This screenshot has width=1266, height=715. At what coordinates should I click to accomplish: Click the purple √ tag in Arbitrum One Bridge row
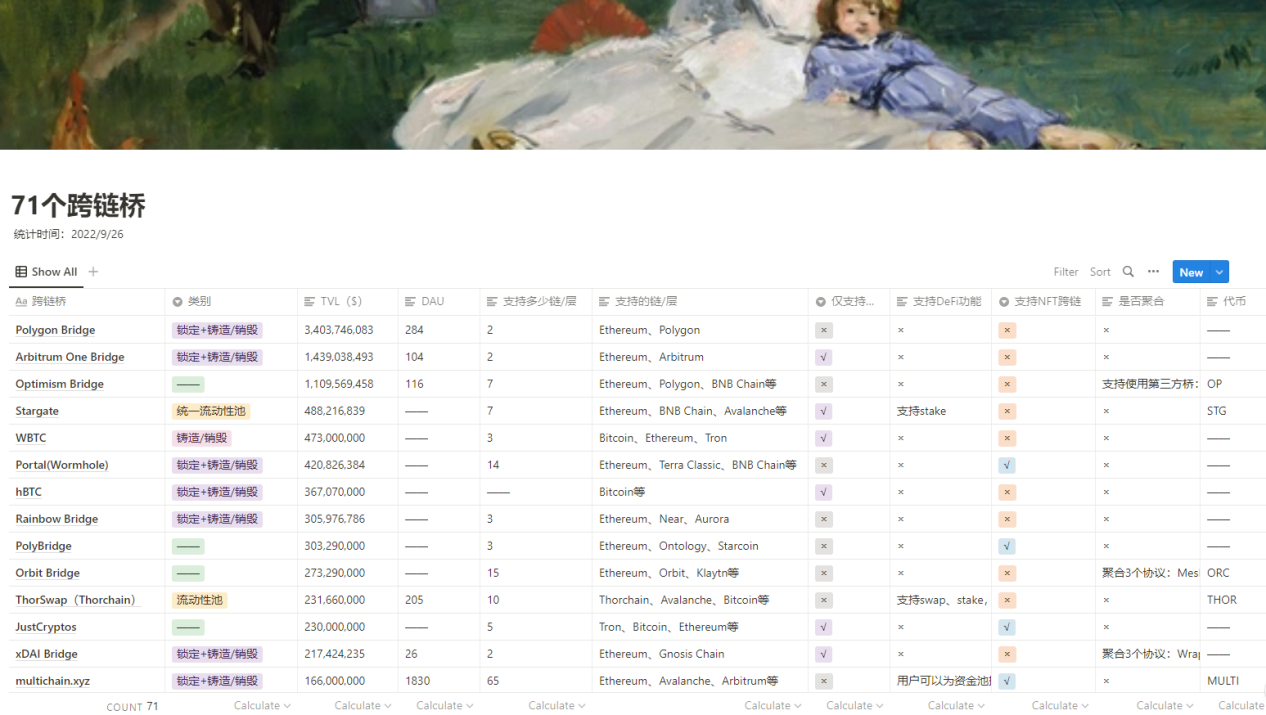tap(823, 357)
